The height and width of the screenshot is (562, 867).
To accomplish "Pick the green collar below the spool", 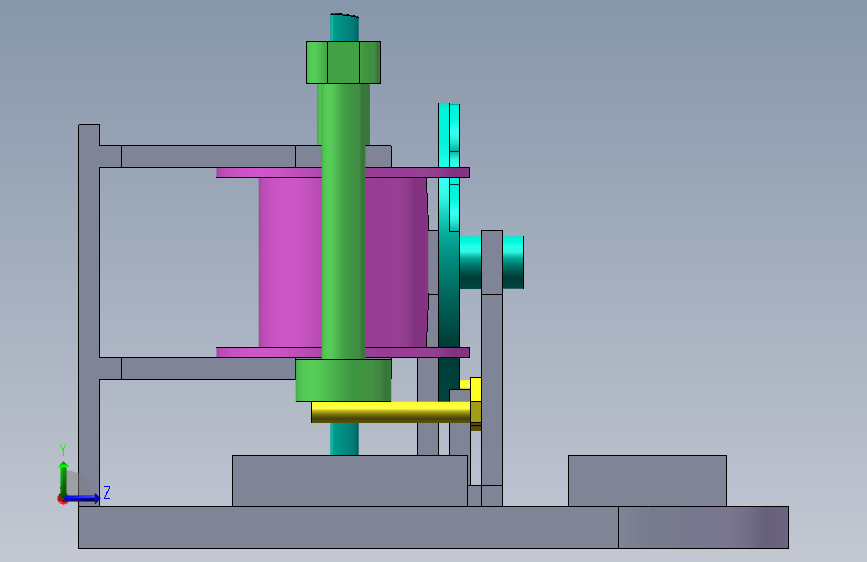I will coord(343,381).
